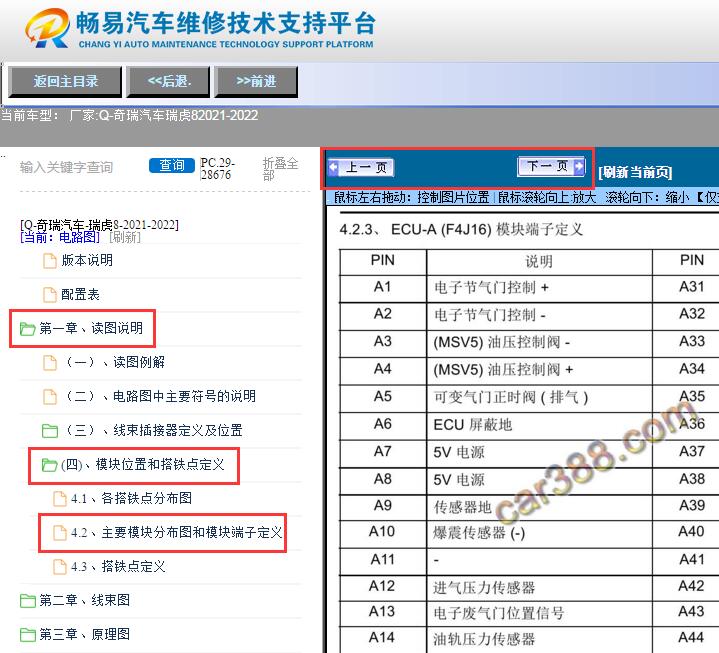Viewport: 719px width, 653px height.
Task: Select 第三章、原理图 chapter label
Action: (84, 634)
